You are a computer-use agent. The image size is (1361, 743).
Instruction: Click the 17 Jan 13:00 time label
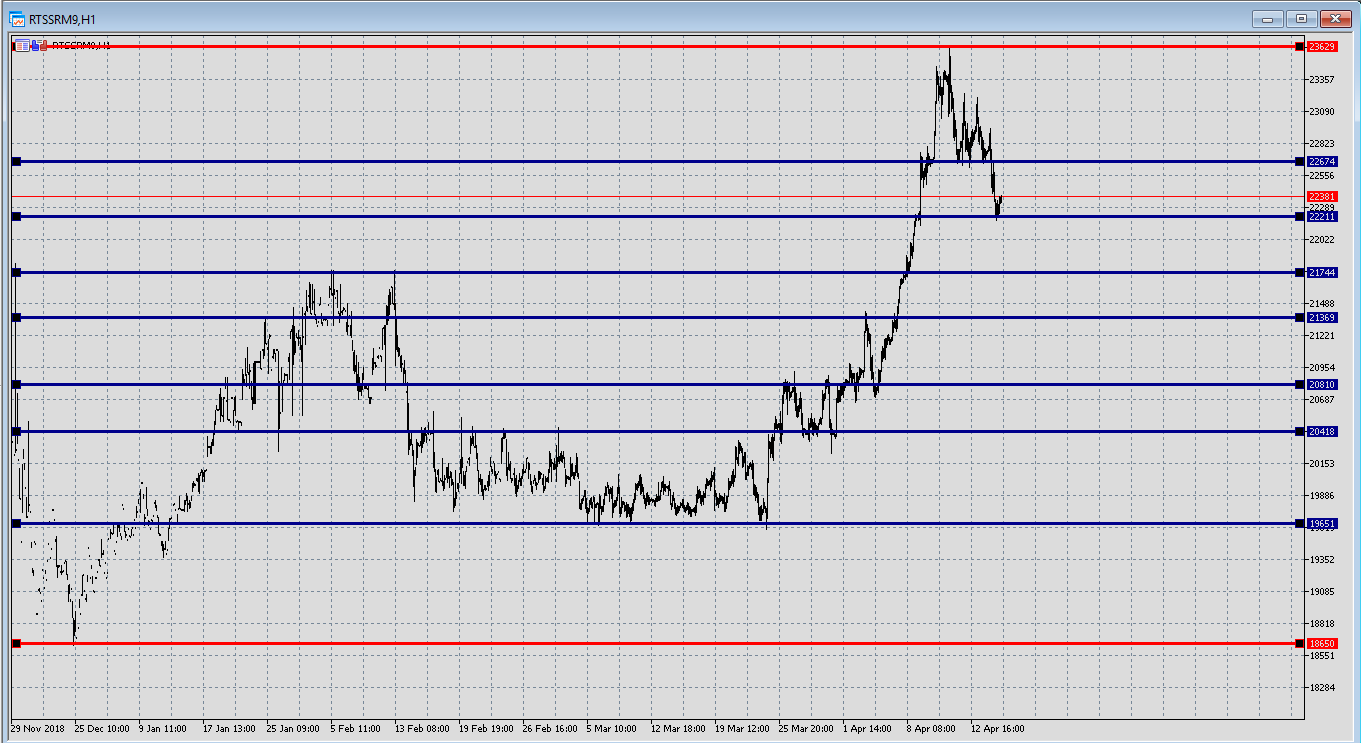click(229, 729)
